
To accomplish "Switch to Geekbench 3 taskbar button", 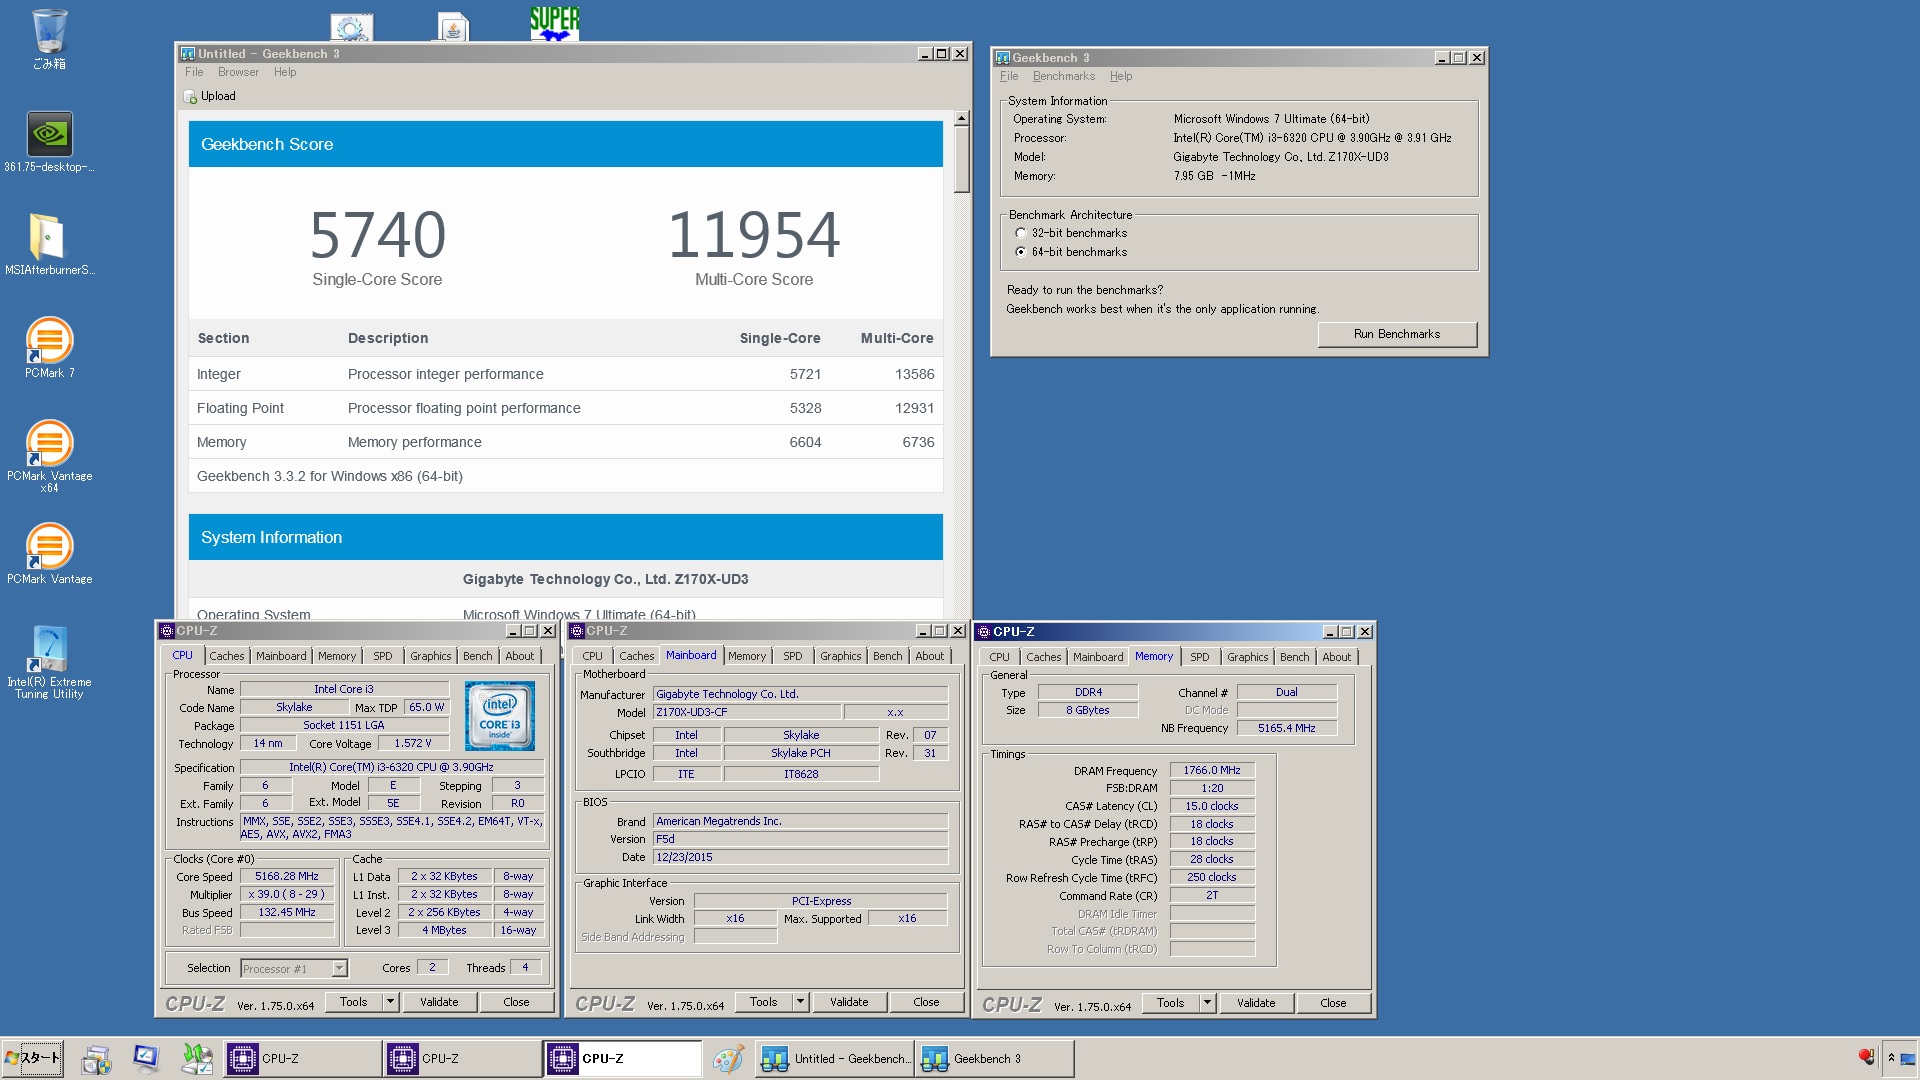I will pyautogui.click(x=995, y=1058).
